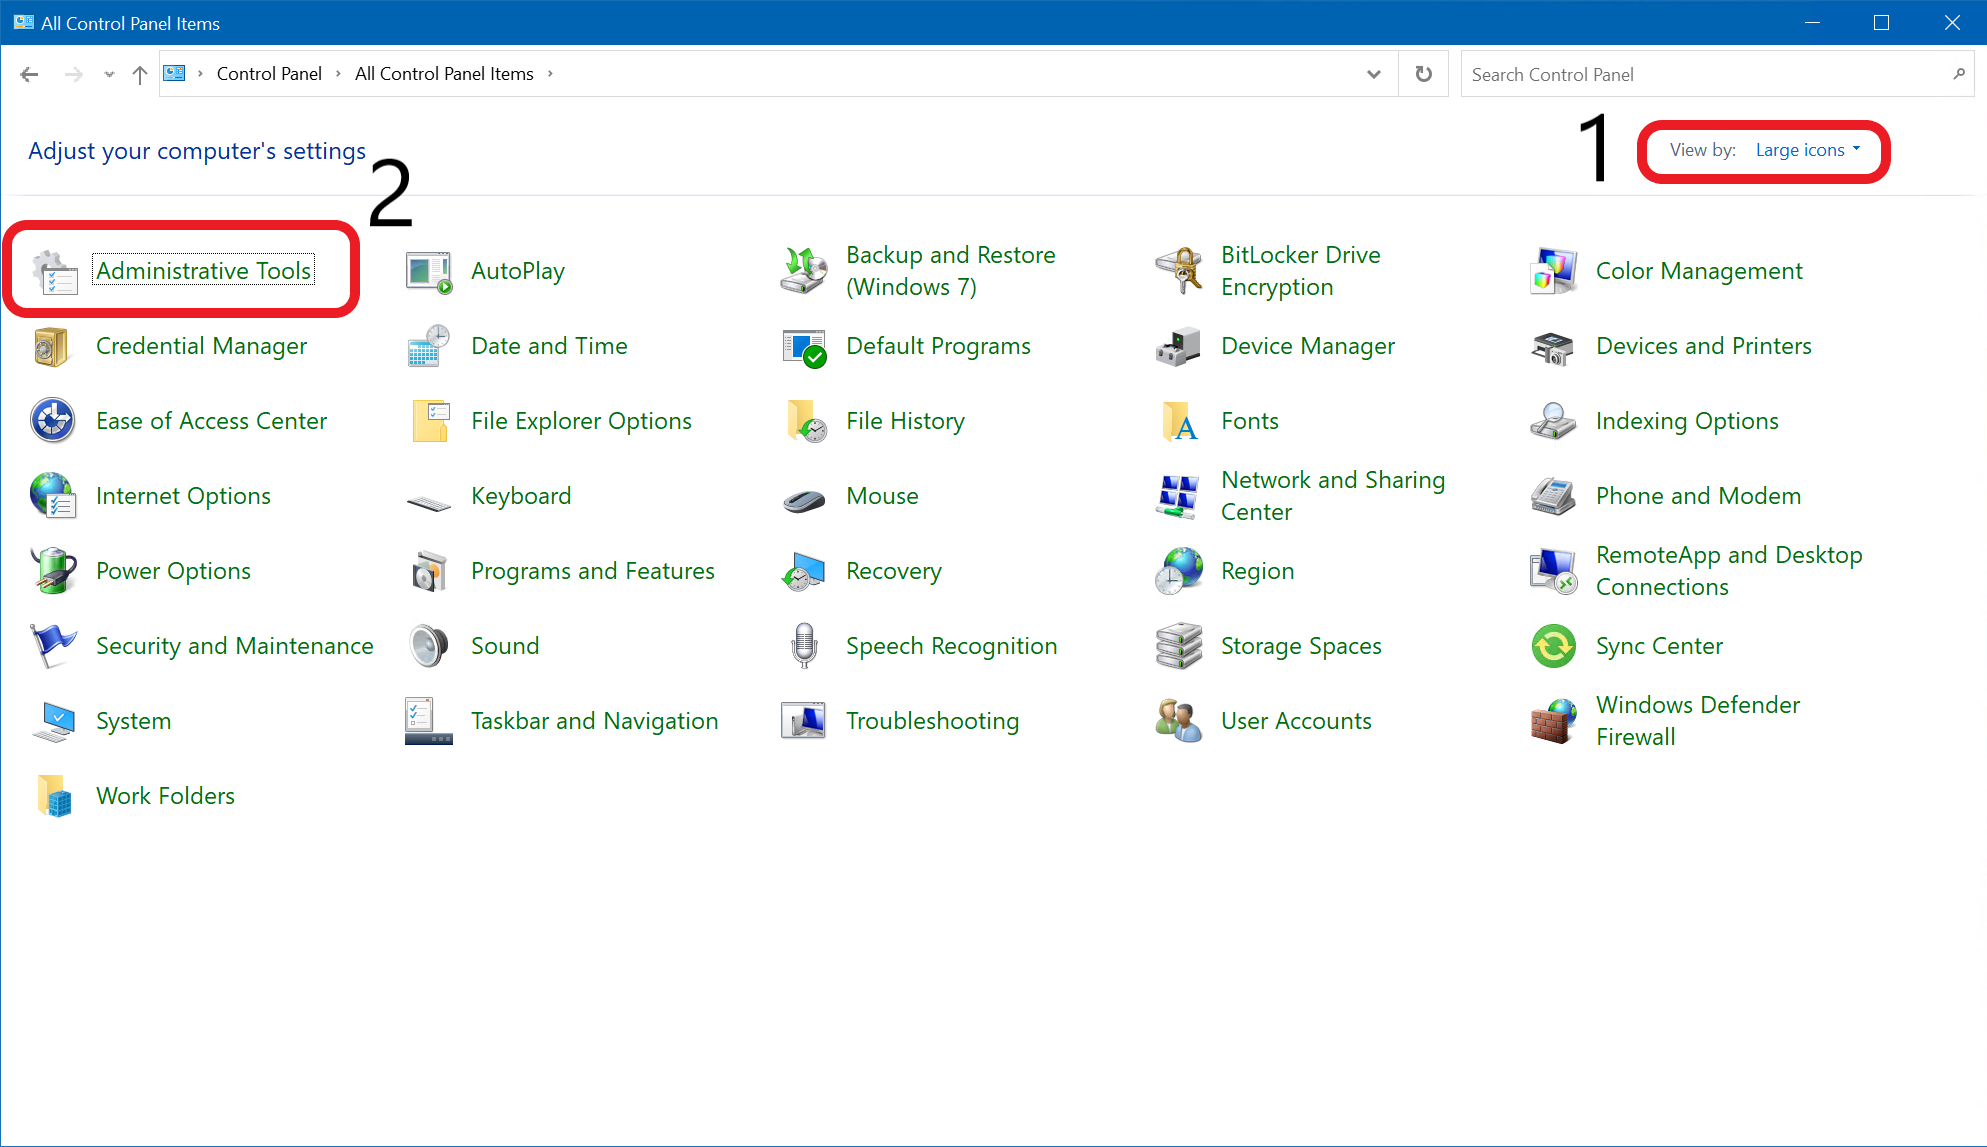Open the Date and Time icon
Screen dimensions: 1987x1147
(429, 347)
